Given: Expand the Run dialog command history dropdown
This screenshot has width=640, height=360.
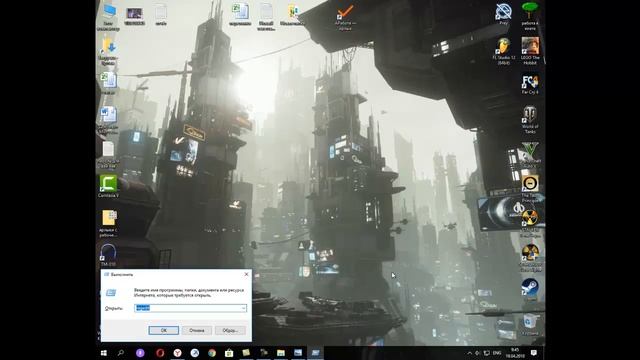Looking at the screenshot, I should [x=244, y=308].
